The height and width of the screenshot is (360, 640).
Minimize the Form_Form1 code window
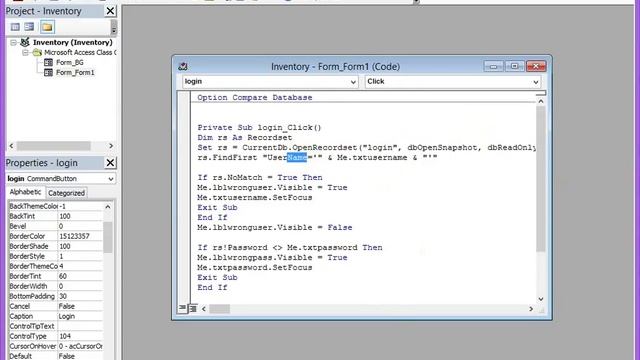[x=493, y=66]
